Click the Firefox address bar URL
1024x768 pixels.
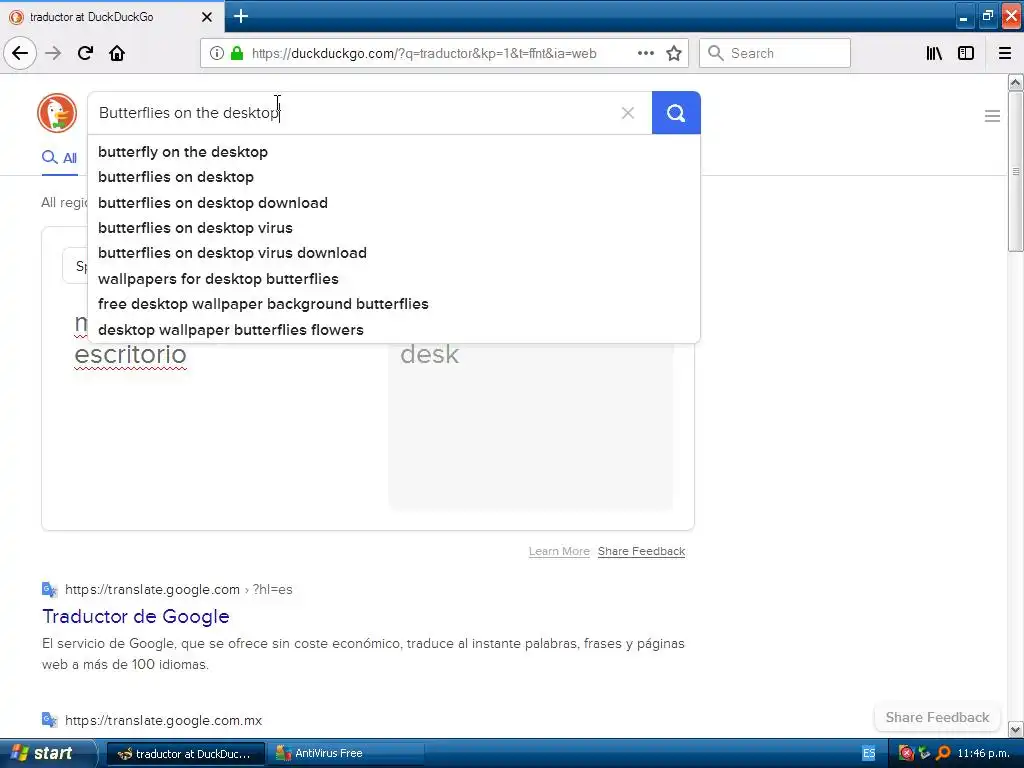(x=424, y=54)
